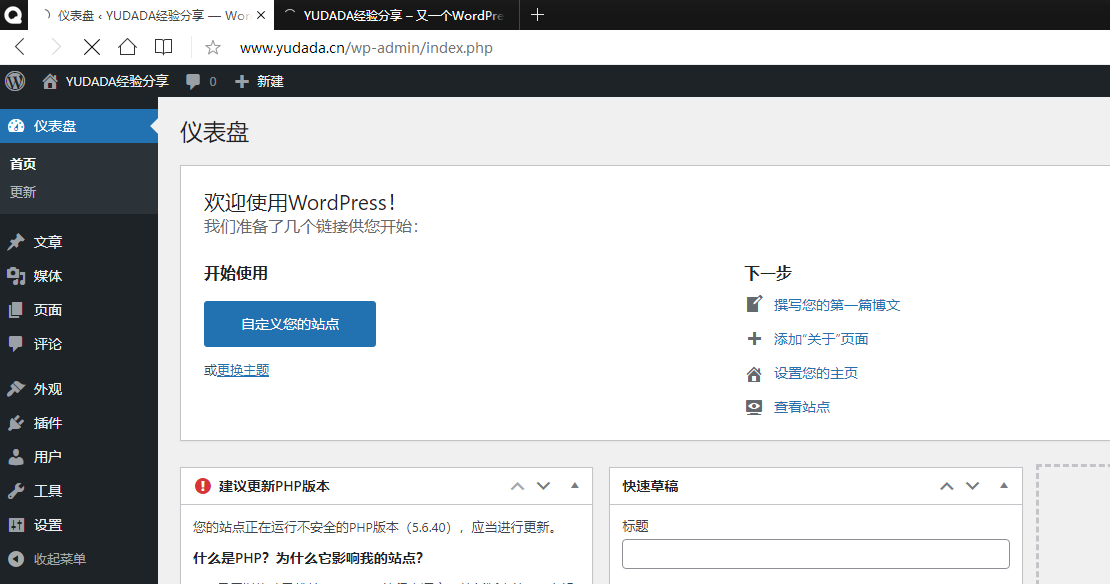Visit site via YUDADA经验分享 admin bar link
Screen dimensions: 1110x584
click(105, 81)
